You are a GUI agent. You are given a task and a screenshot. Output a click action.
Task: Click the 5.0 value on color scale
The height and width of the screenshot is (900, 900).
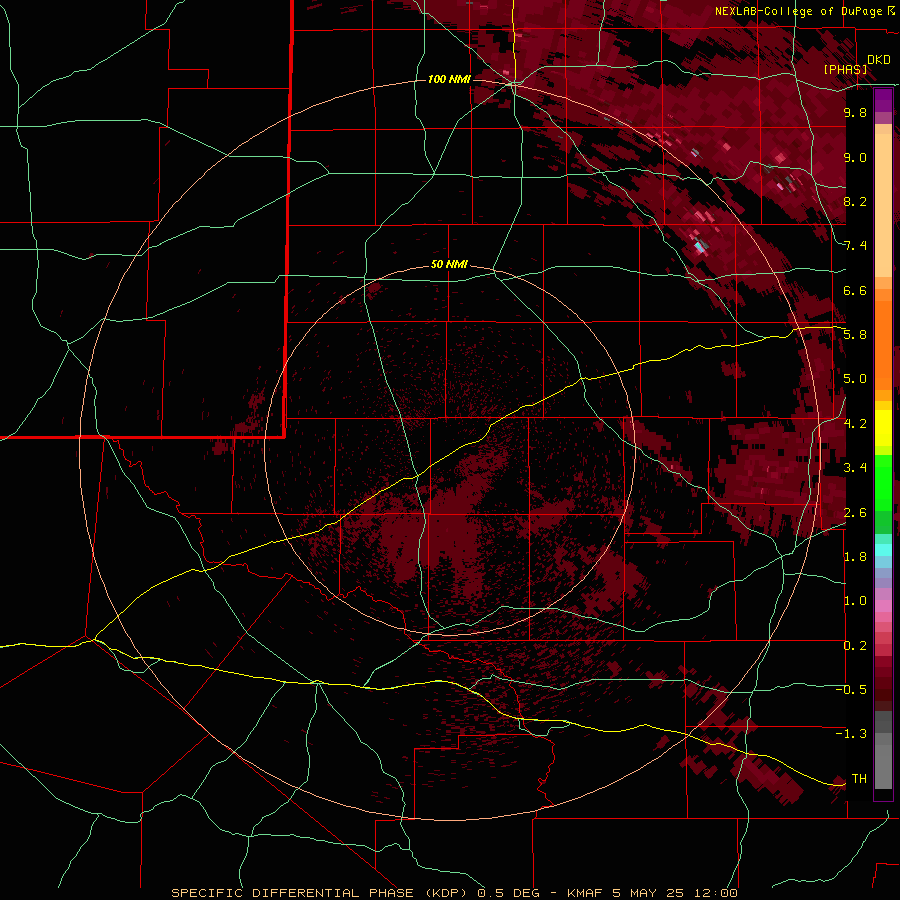point(855,379)
